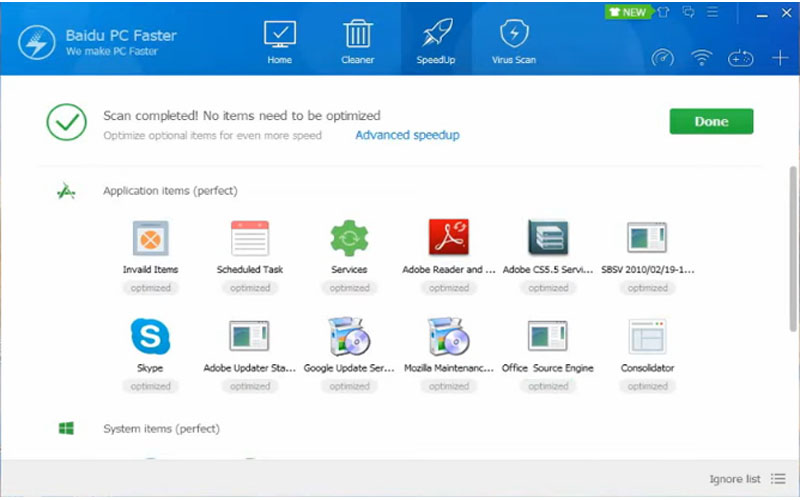This screenshot has height=500, width=800.
Task: Open the skin shirt icon
Action: point(663,12)
